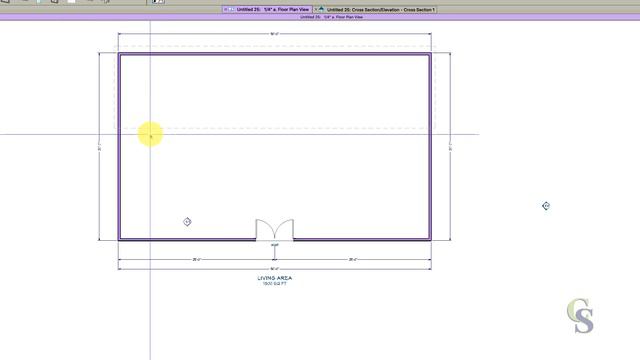Select the double door in the bottom wall
Viewport: 640px width, 360px height.
click(x=274, y=229)
